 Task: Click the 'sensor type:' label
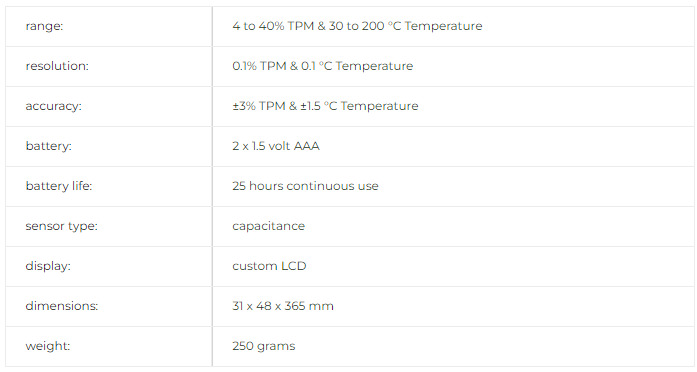pyautogui.click(x=61, y=226)
